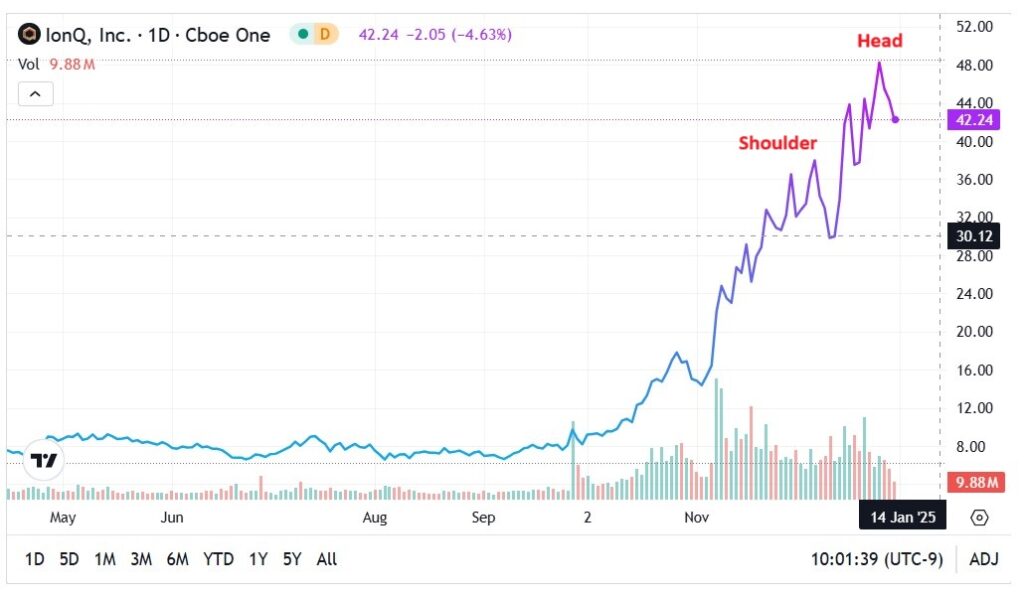The height and width of the screenshot is (598, 1024).
Task: Select the 5D time range
Action: click(69, 559)
